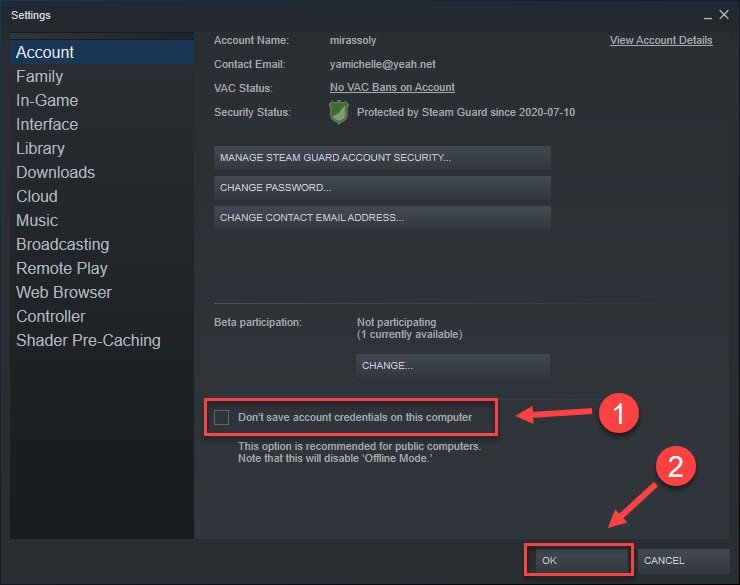Click Change Contact Email Address button

pyautogui.click(x=382, y=218)
